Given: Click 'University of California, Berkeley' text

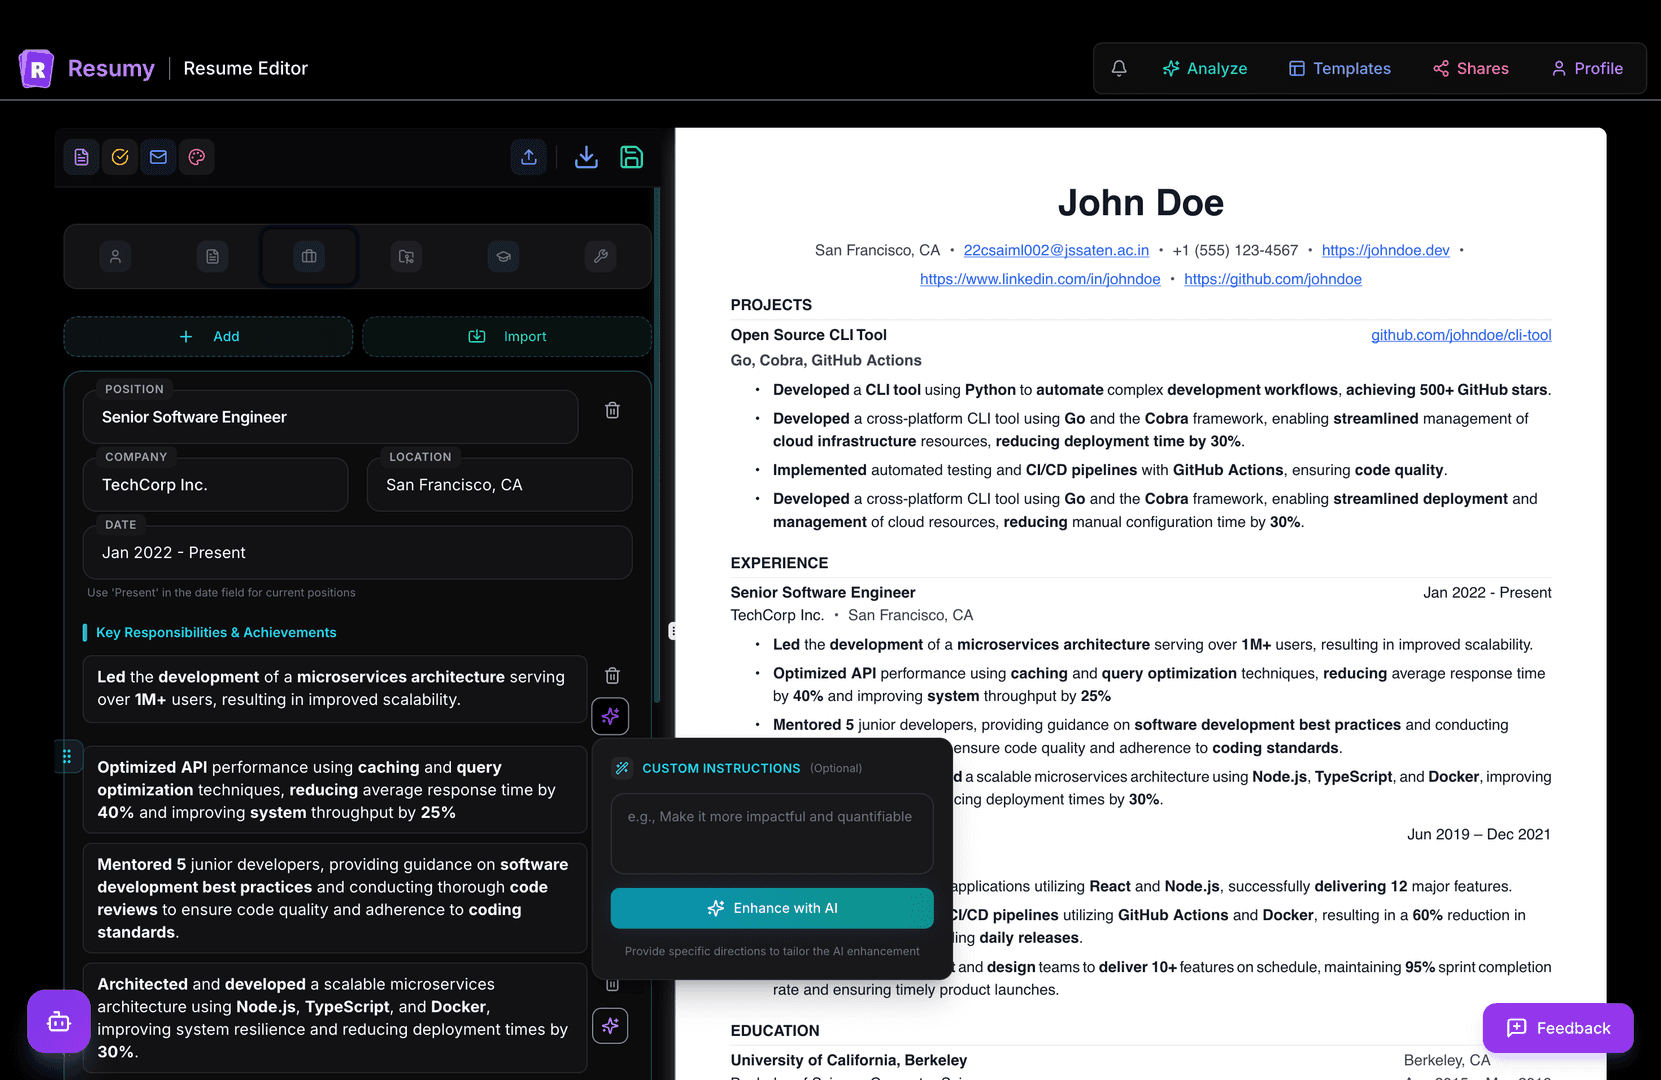Looking at the screenshot, I should [849, 1060].
